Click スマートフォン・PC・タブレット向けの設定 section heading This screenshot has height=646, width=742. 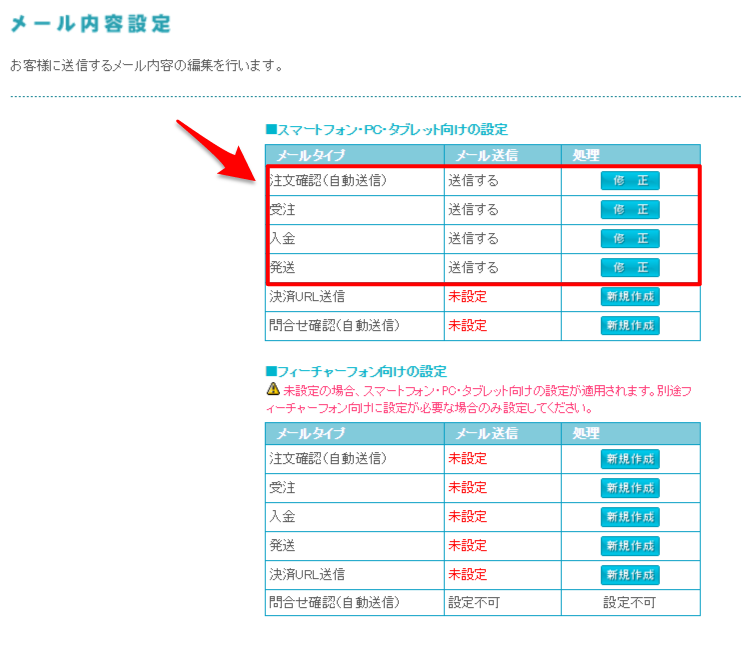tap(387, 129)
